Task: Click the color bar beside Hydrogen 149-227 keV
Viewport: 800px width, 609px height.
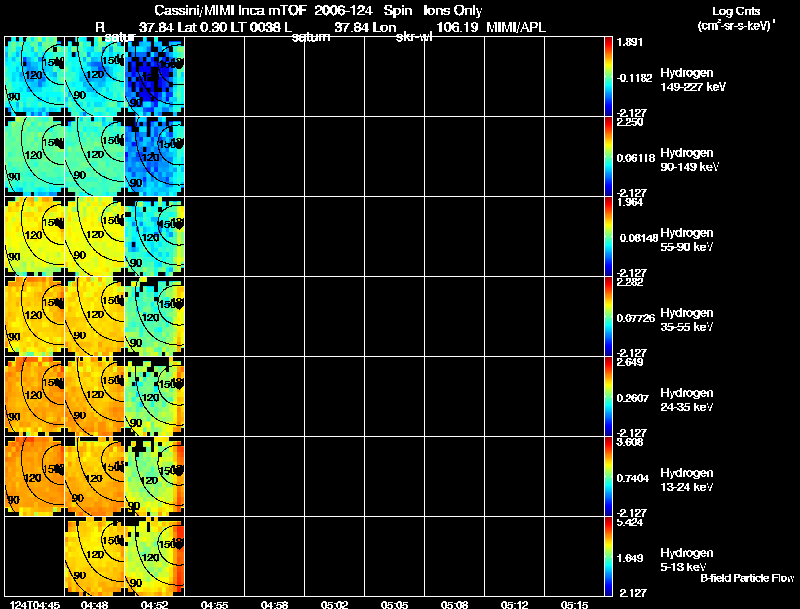Action: tap(609, 76)
